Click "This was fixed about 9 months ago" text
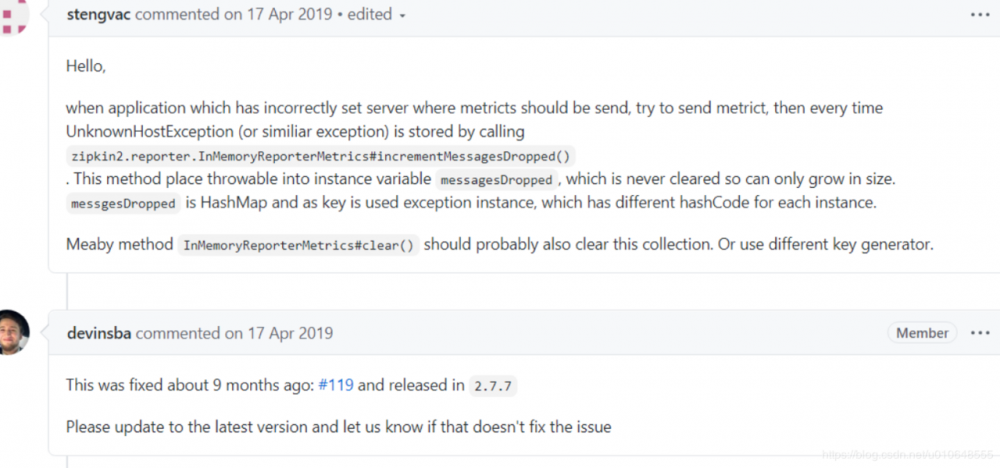The height and width of the screenshot is (468, 1000). 189,385
